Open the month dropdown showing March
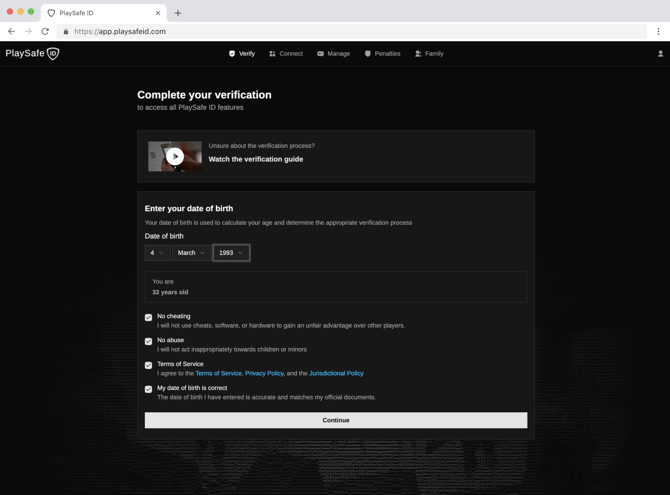The image size is (670, 495). click(x=191, y=253)
